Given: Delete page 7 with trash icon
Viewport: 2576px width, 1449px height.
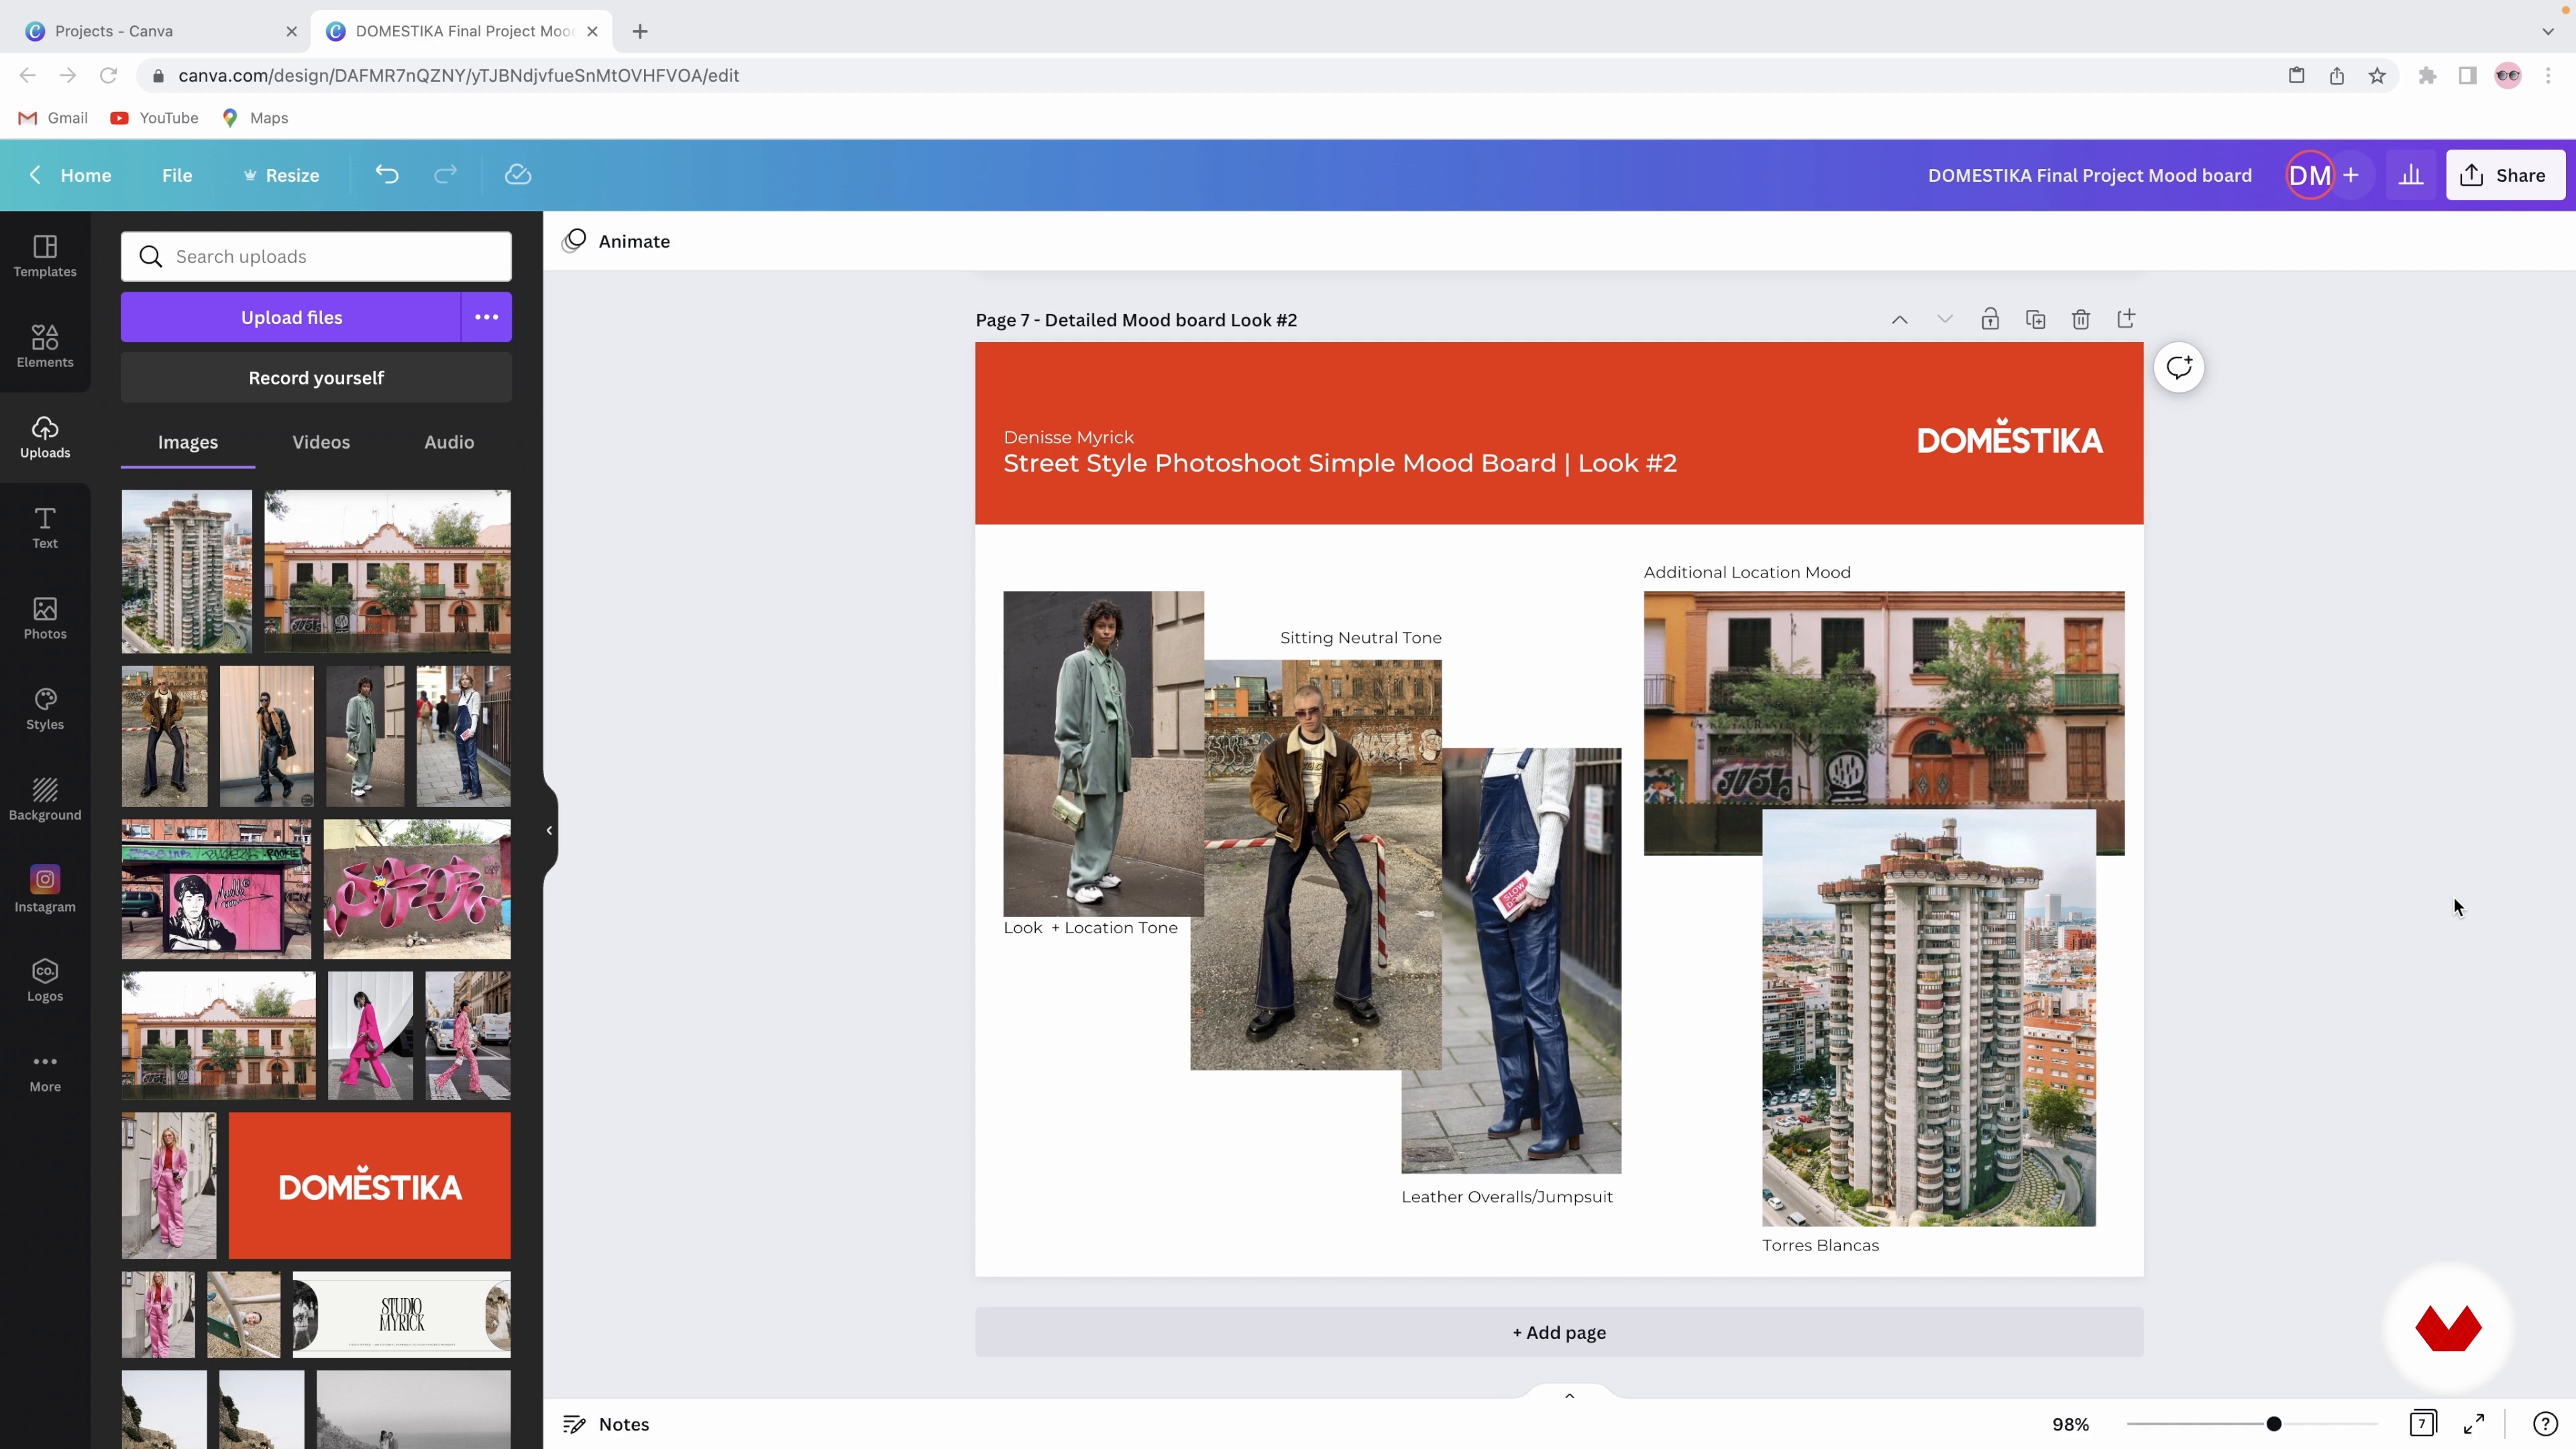Looking at the screenshot, I should tap(2081, 319).
